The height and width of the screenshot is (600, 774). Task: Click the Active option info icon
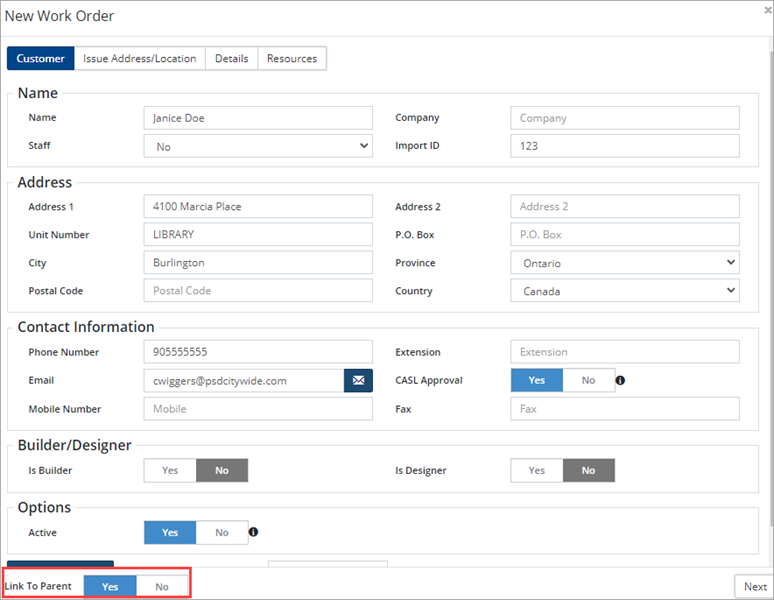[253, 533]
